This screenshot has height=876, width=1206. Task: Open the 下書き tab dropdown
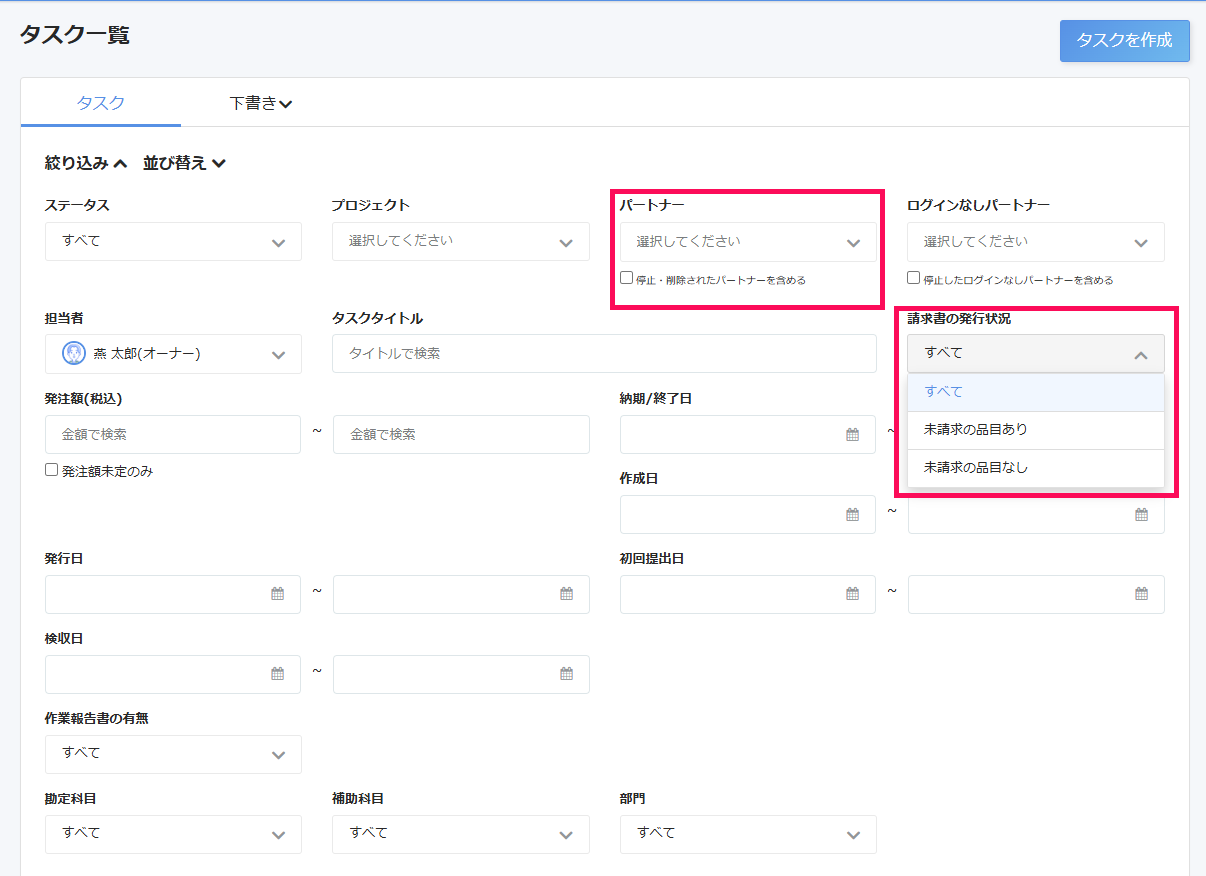[x=261, y=103]
